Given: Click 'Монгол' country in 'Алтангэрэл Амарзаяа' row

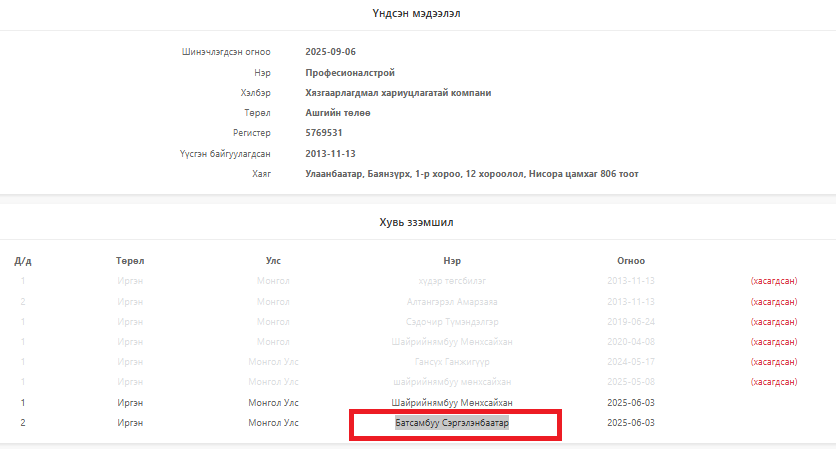Looking at the screenshot, I should pos(273,302).
